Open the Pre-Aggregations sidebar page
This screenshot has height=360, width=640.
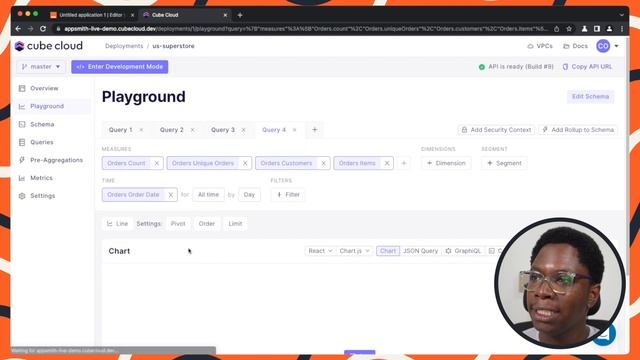coord(56,160)
